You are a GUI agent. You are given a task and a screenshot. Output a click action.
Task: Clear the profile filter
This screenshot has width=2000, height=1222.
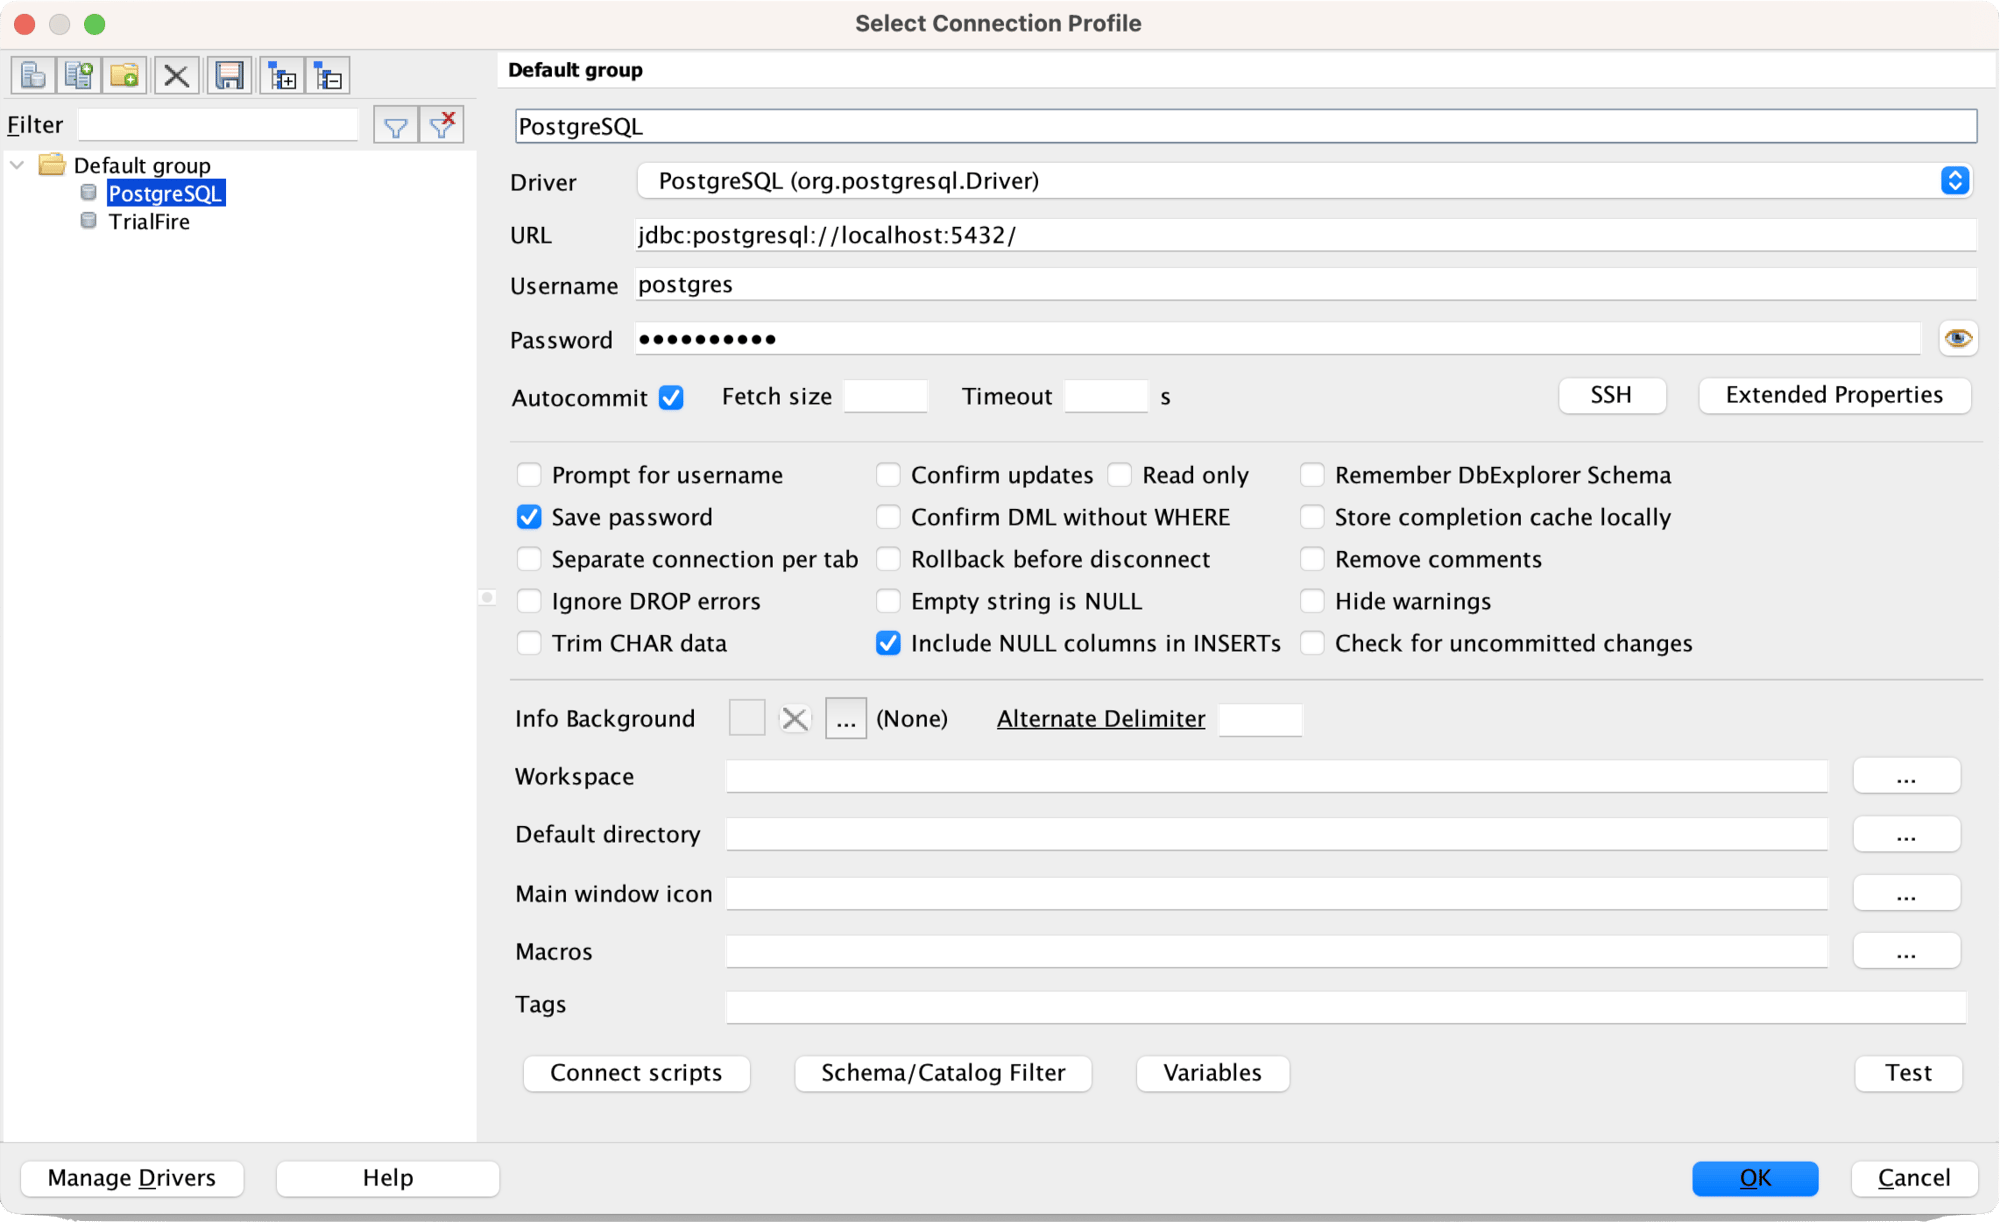click(441, 124)
